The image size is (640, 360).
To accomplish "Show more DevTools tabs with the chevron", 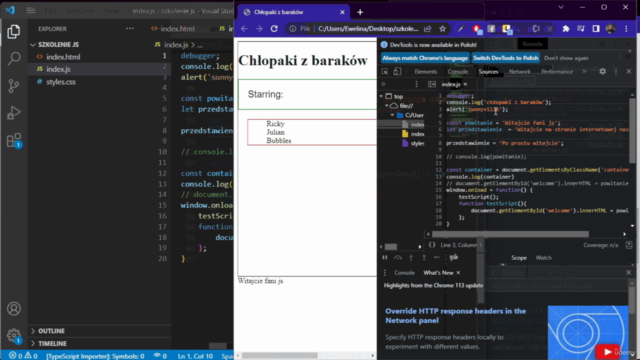I will 584,71.
